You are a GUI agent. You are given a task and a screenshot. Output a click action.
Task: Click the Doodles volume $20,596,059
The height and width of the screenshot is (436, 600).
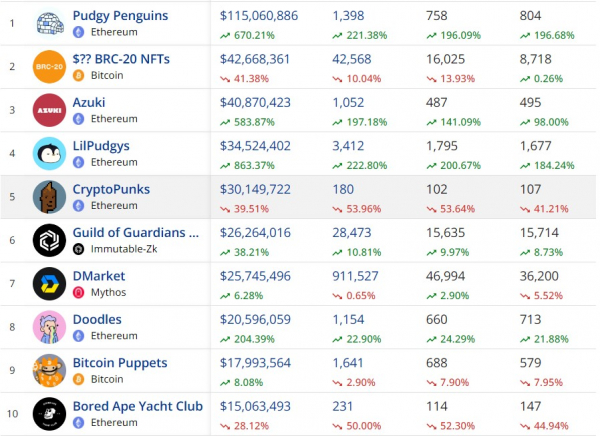255,320
